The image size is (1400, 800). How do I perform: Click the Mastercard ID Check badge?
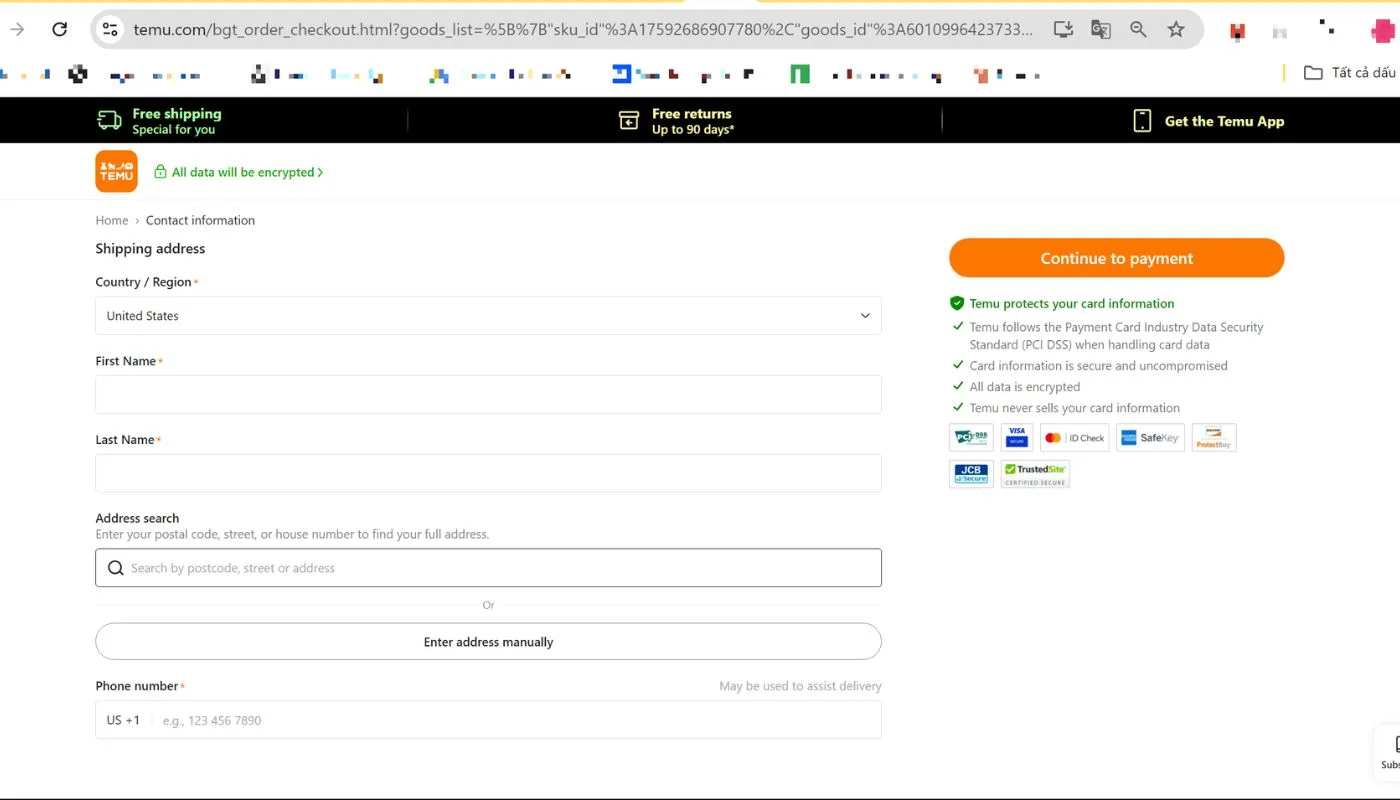(1075, 437)
